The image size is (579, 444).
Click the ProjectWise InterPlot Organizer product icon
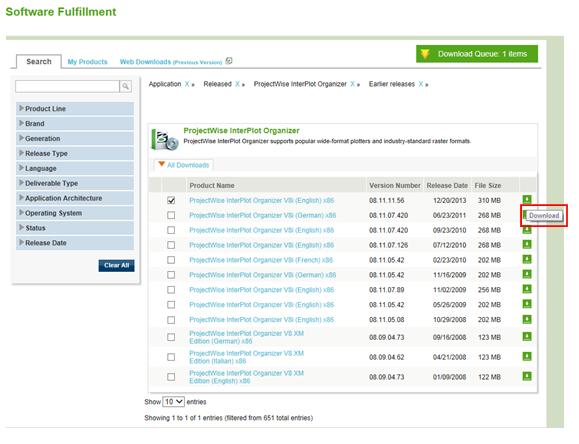(165, 140)
